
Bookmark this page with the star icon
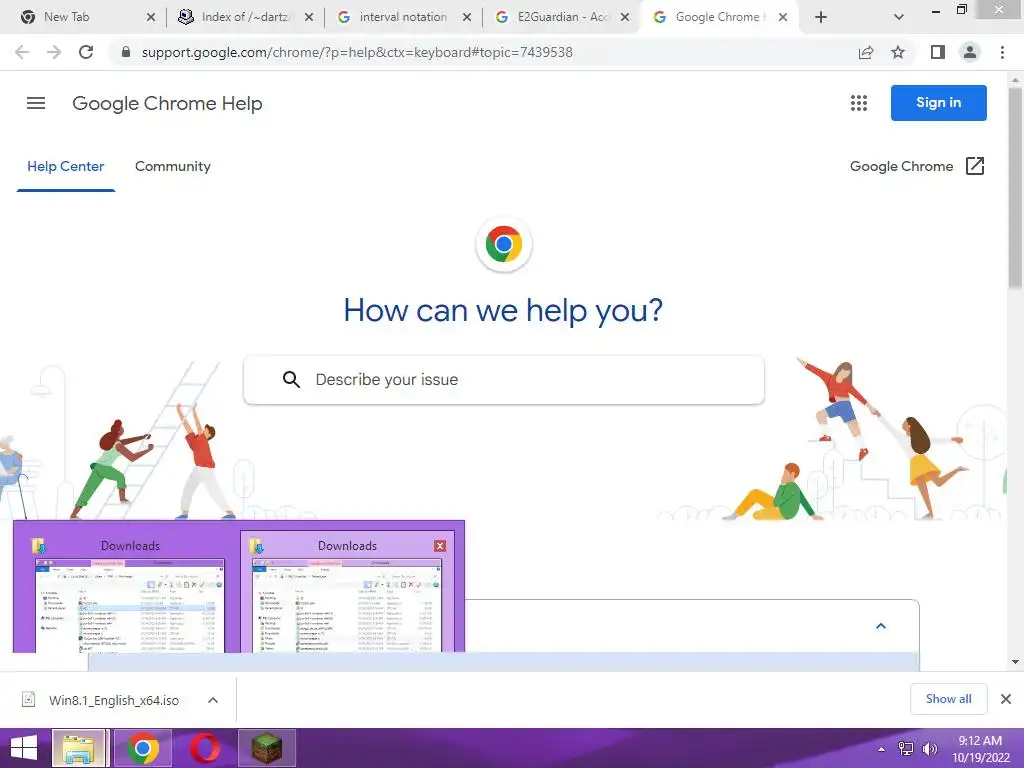tap(898, 52)
